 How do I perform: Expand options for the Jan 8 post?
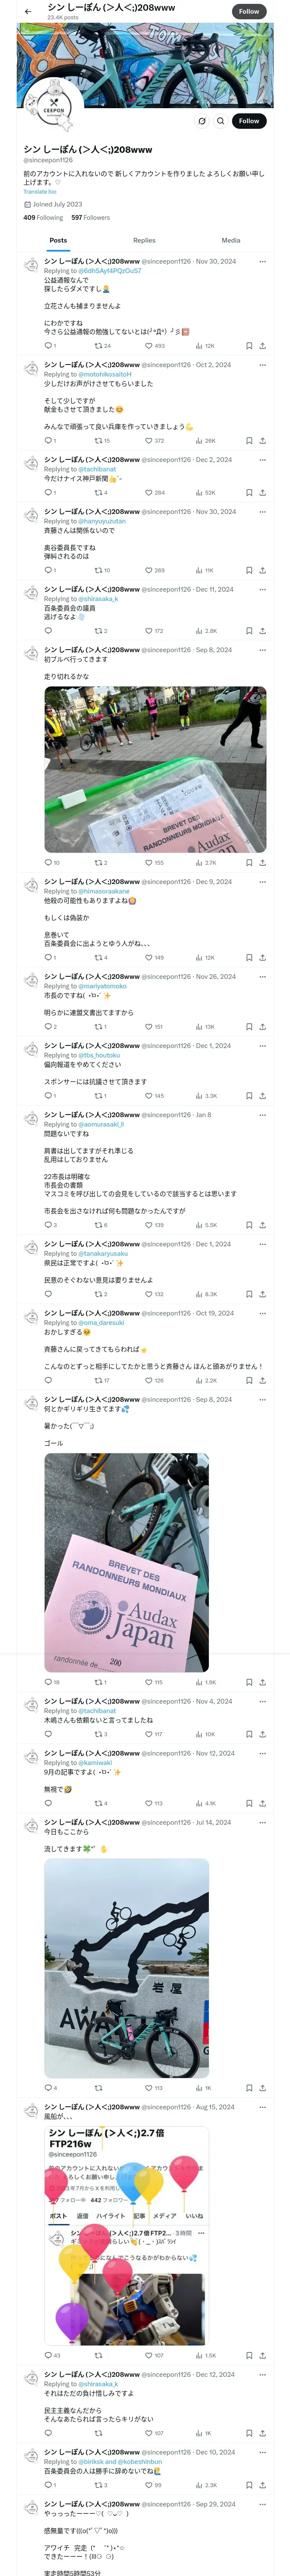pyautogui.click(x=262, y=1115)
